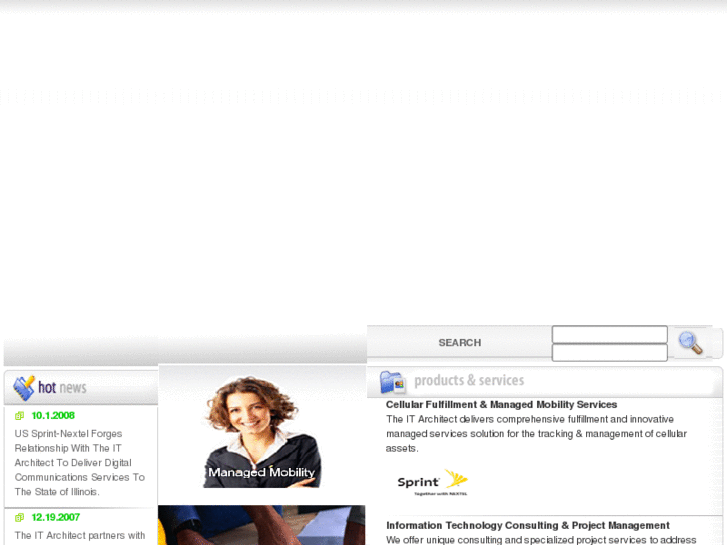This screenshot has width=727, height=545.
Task: Open the 12.19.2007 news date link
Action: click(x=55, y=518)
